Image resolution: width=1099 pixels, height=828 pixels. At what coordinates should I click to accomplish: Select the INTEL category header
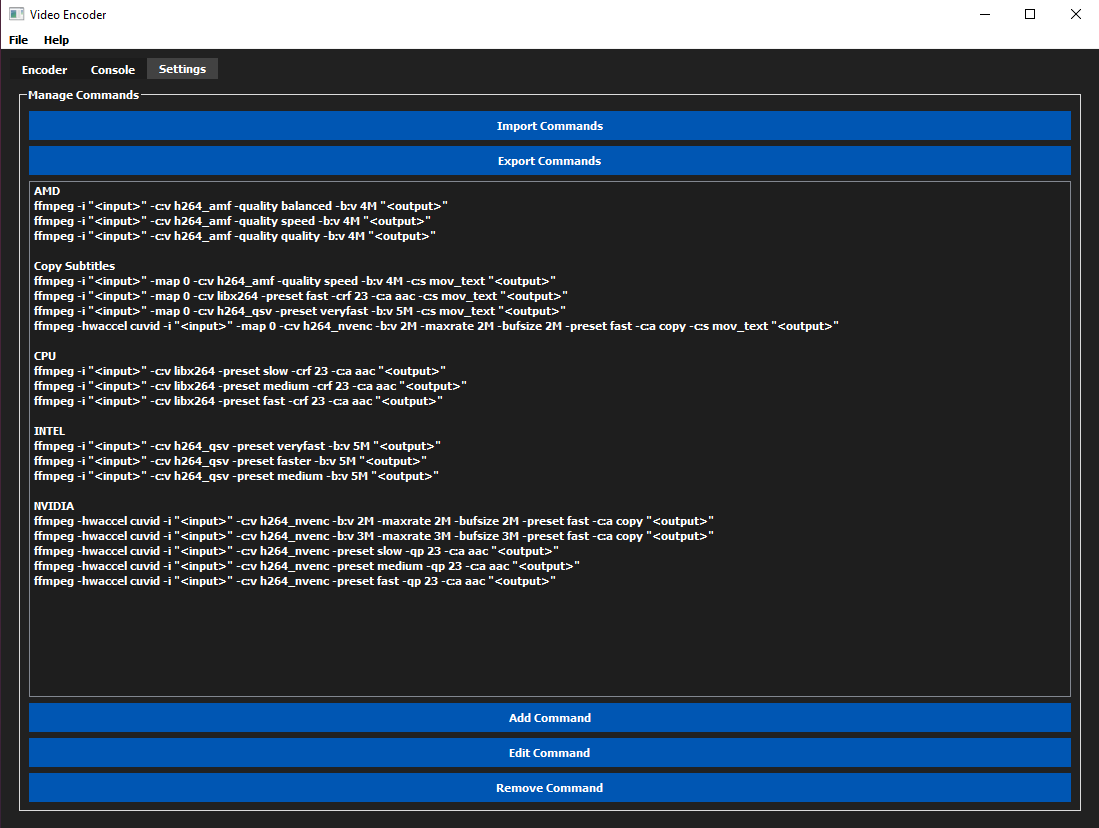click(x=49, y=431)
